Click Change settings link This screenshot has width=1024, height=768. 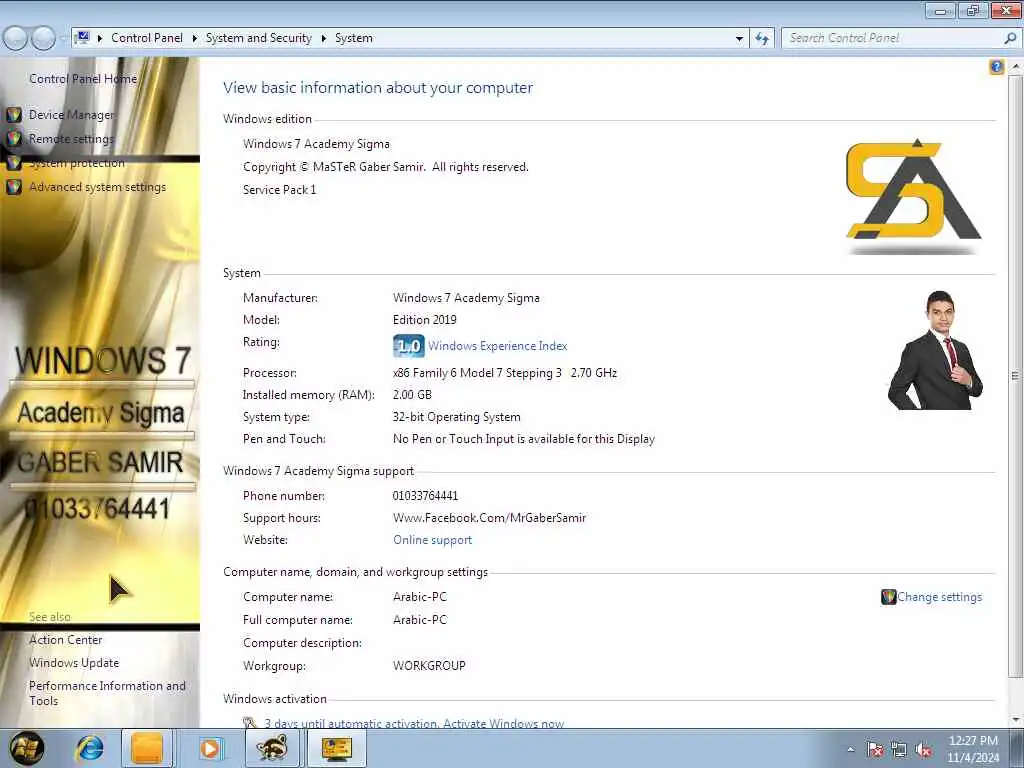(x=939, y=597)
